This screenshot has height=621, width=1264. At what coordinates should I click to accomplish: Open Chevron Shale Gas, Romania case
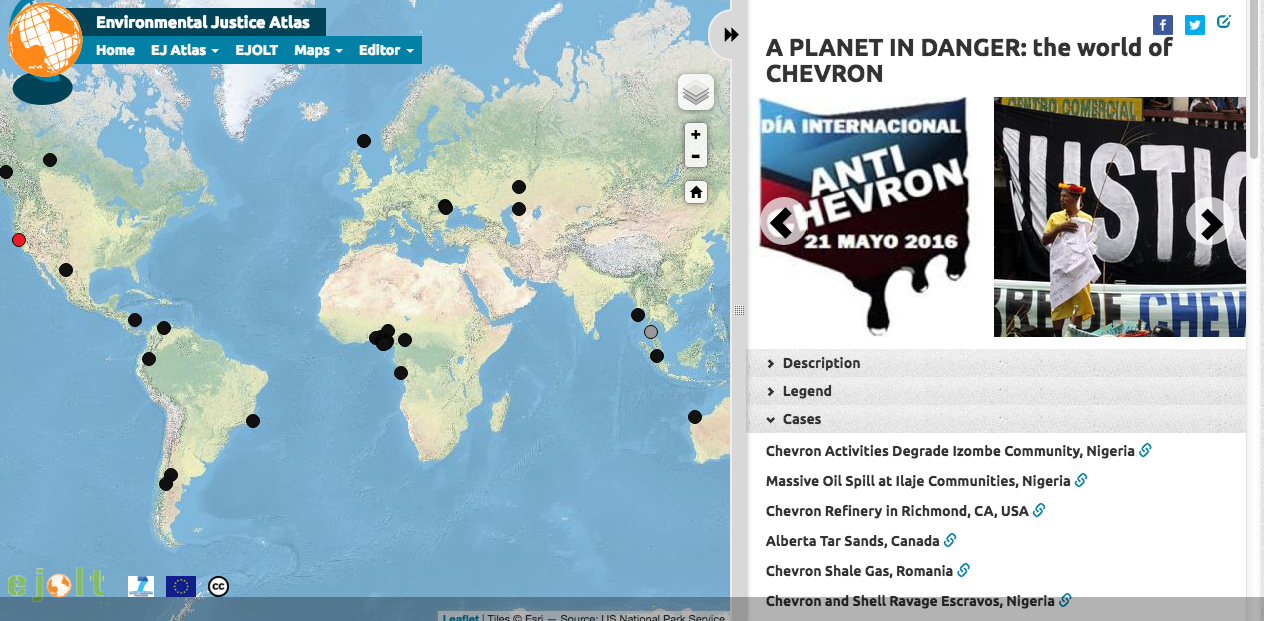(x=859, y=571)
